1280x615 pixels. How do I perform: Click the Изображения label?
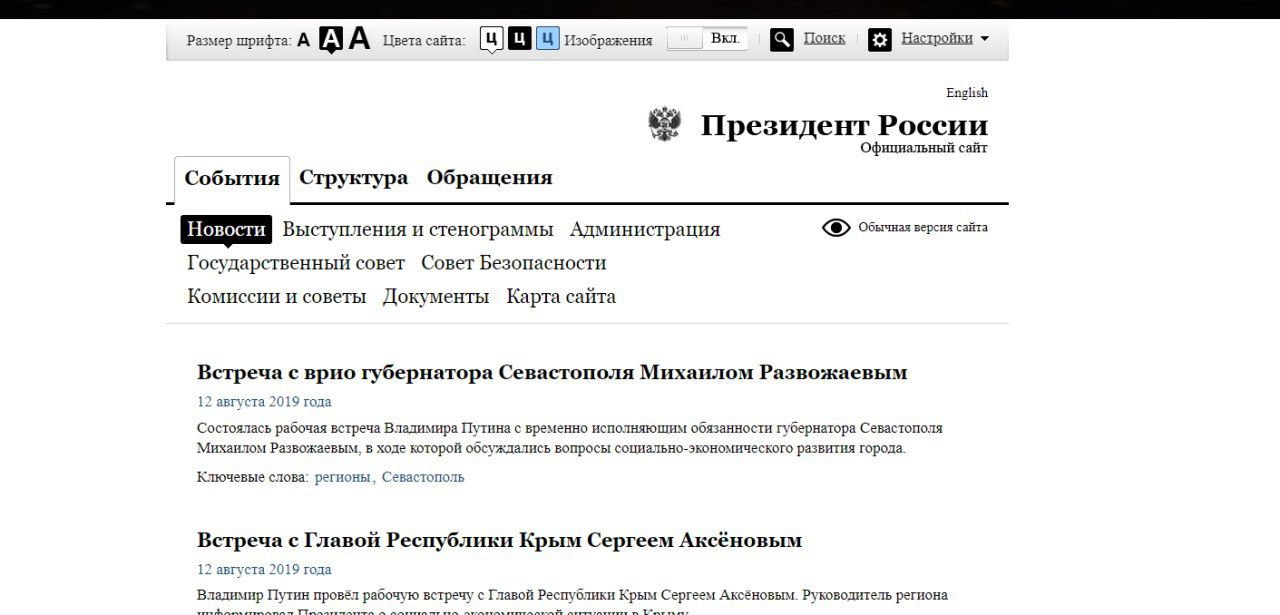[x=608, y=41]
